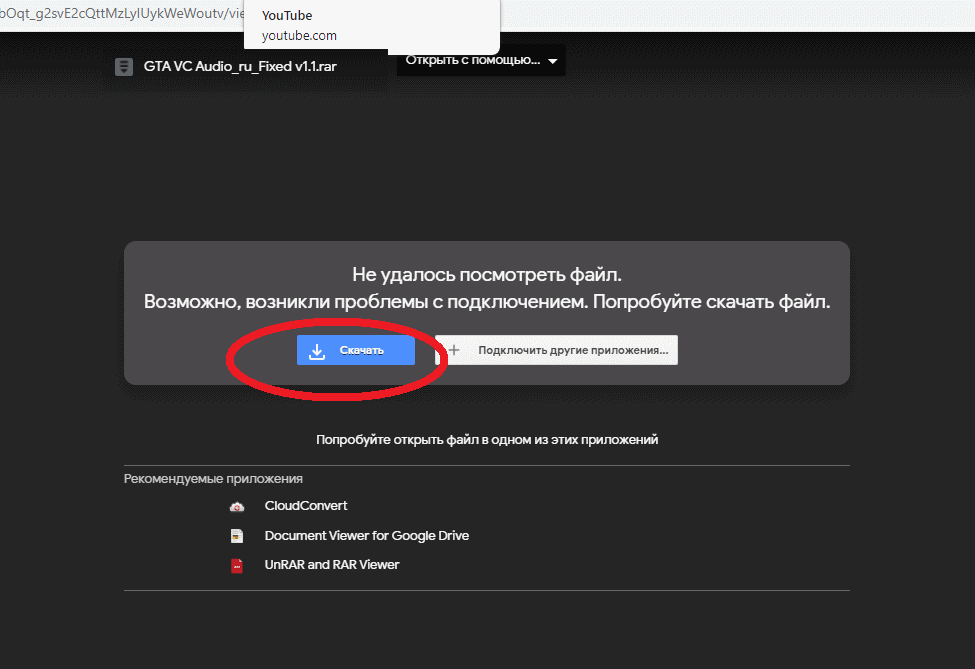
Task: Click the red UnRAR app icon
Action: [x=237, y=566]
